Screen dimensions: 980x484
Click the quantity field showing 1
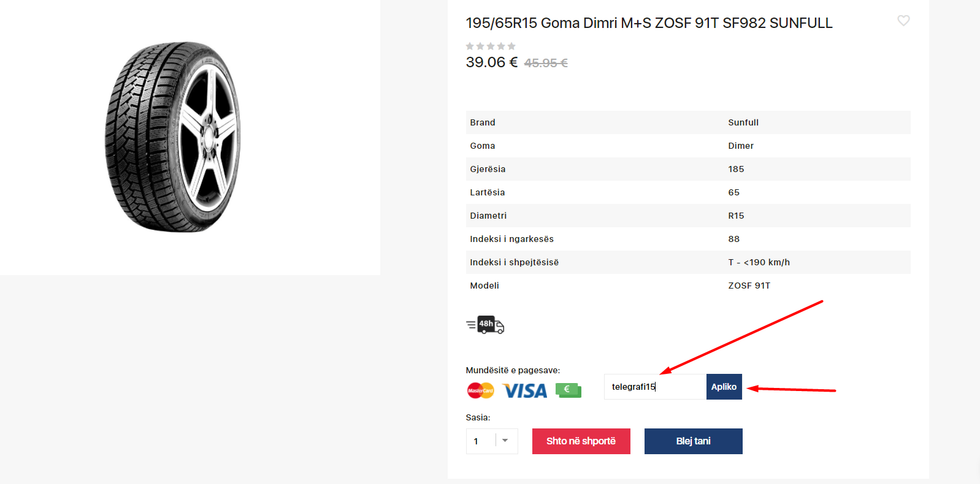coord(480,441)
